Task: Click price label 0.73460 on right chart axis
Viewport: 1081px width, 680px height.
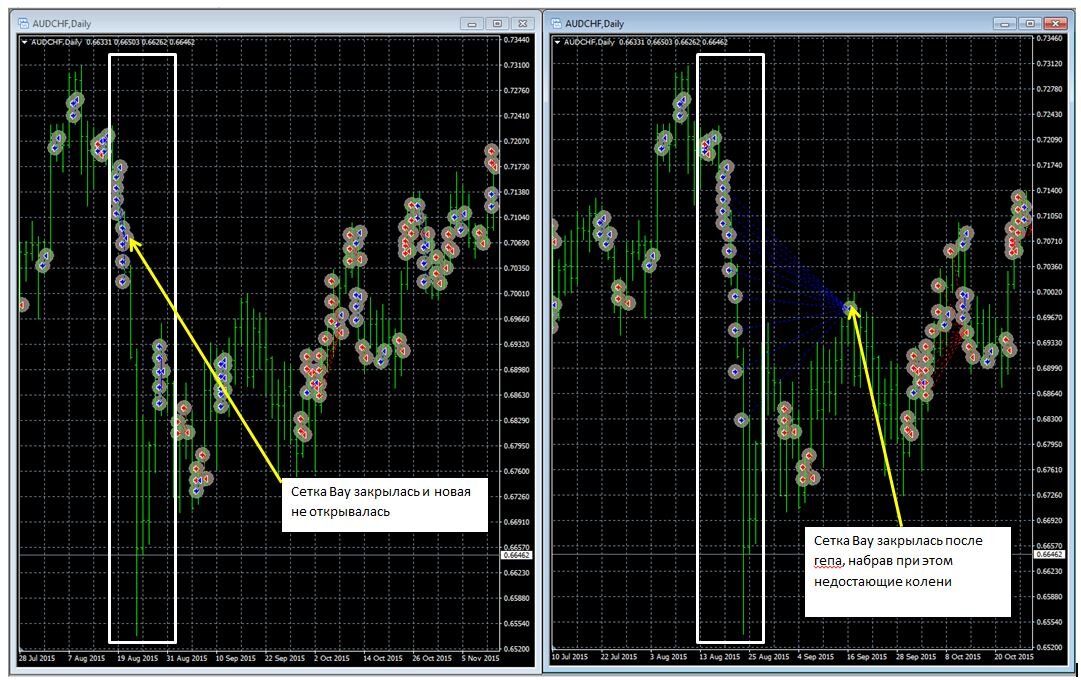Action: (x=1049, y=39)
